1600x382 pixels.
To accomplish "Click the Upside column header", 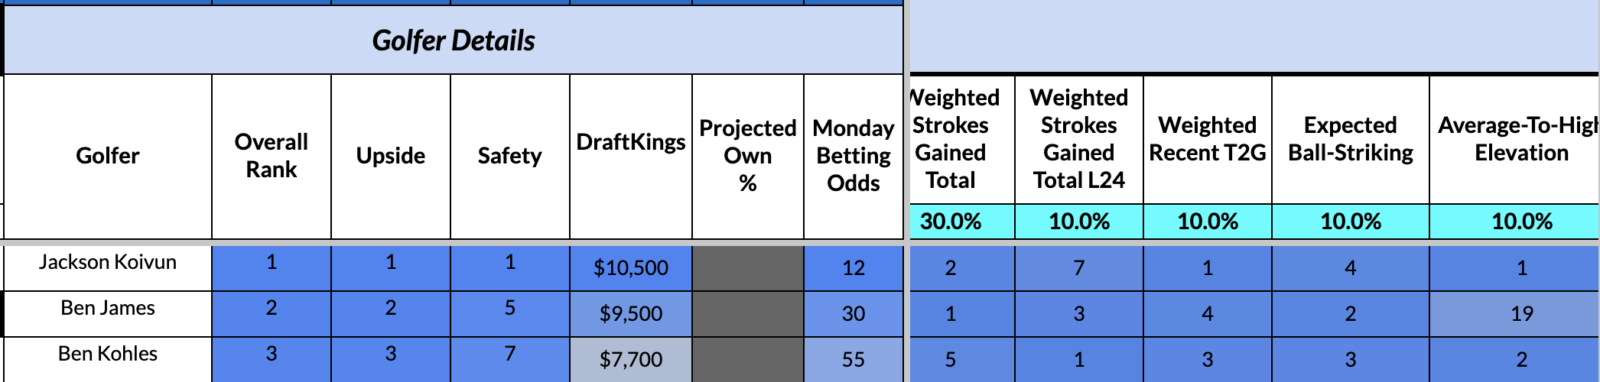I will [x=390, y=156].
